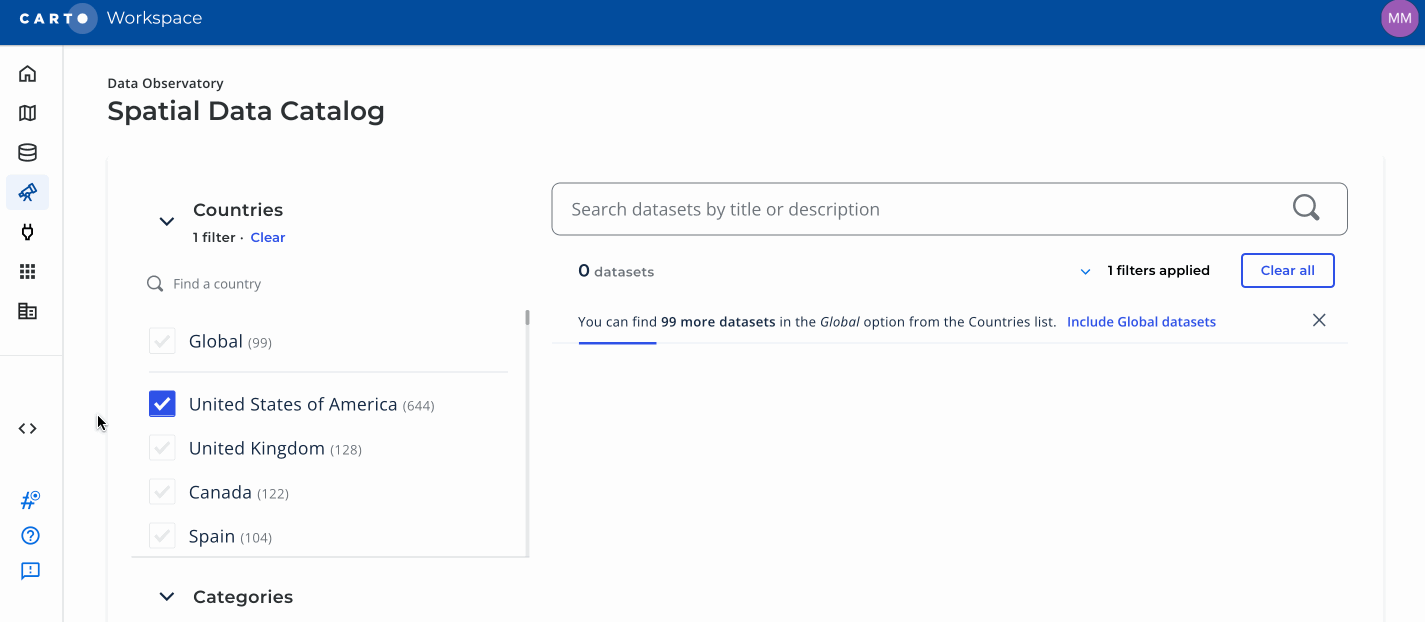
Task: Expand the Categories filter section
Action: pyautogui.click(x=167, y=597)
